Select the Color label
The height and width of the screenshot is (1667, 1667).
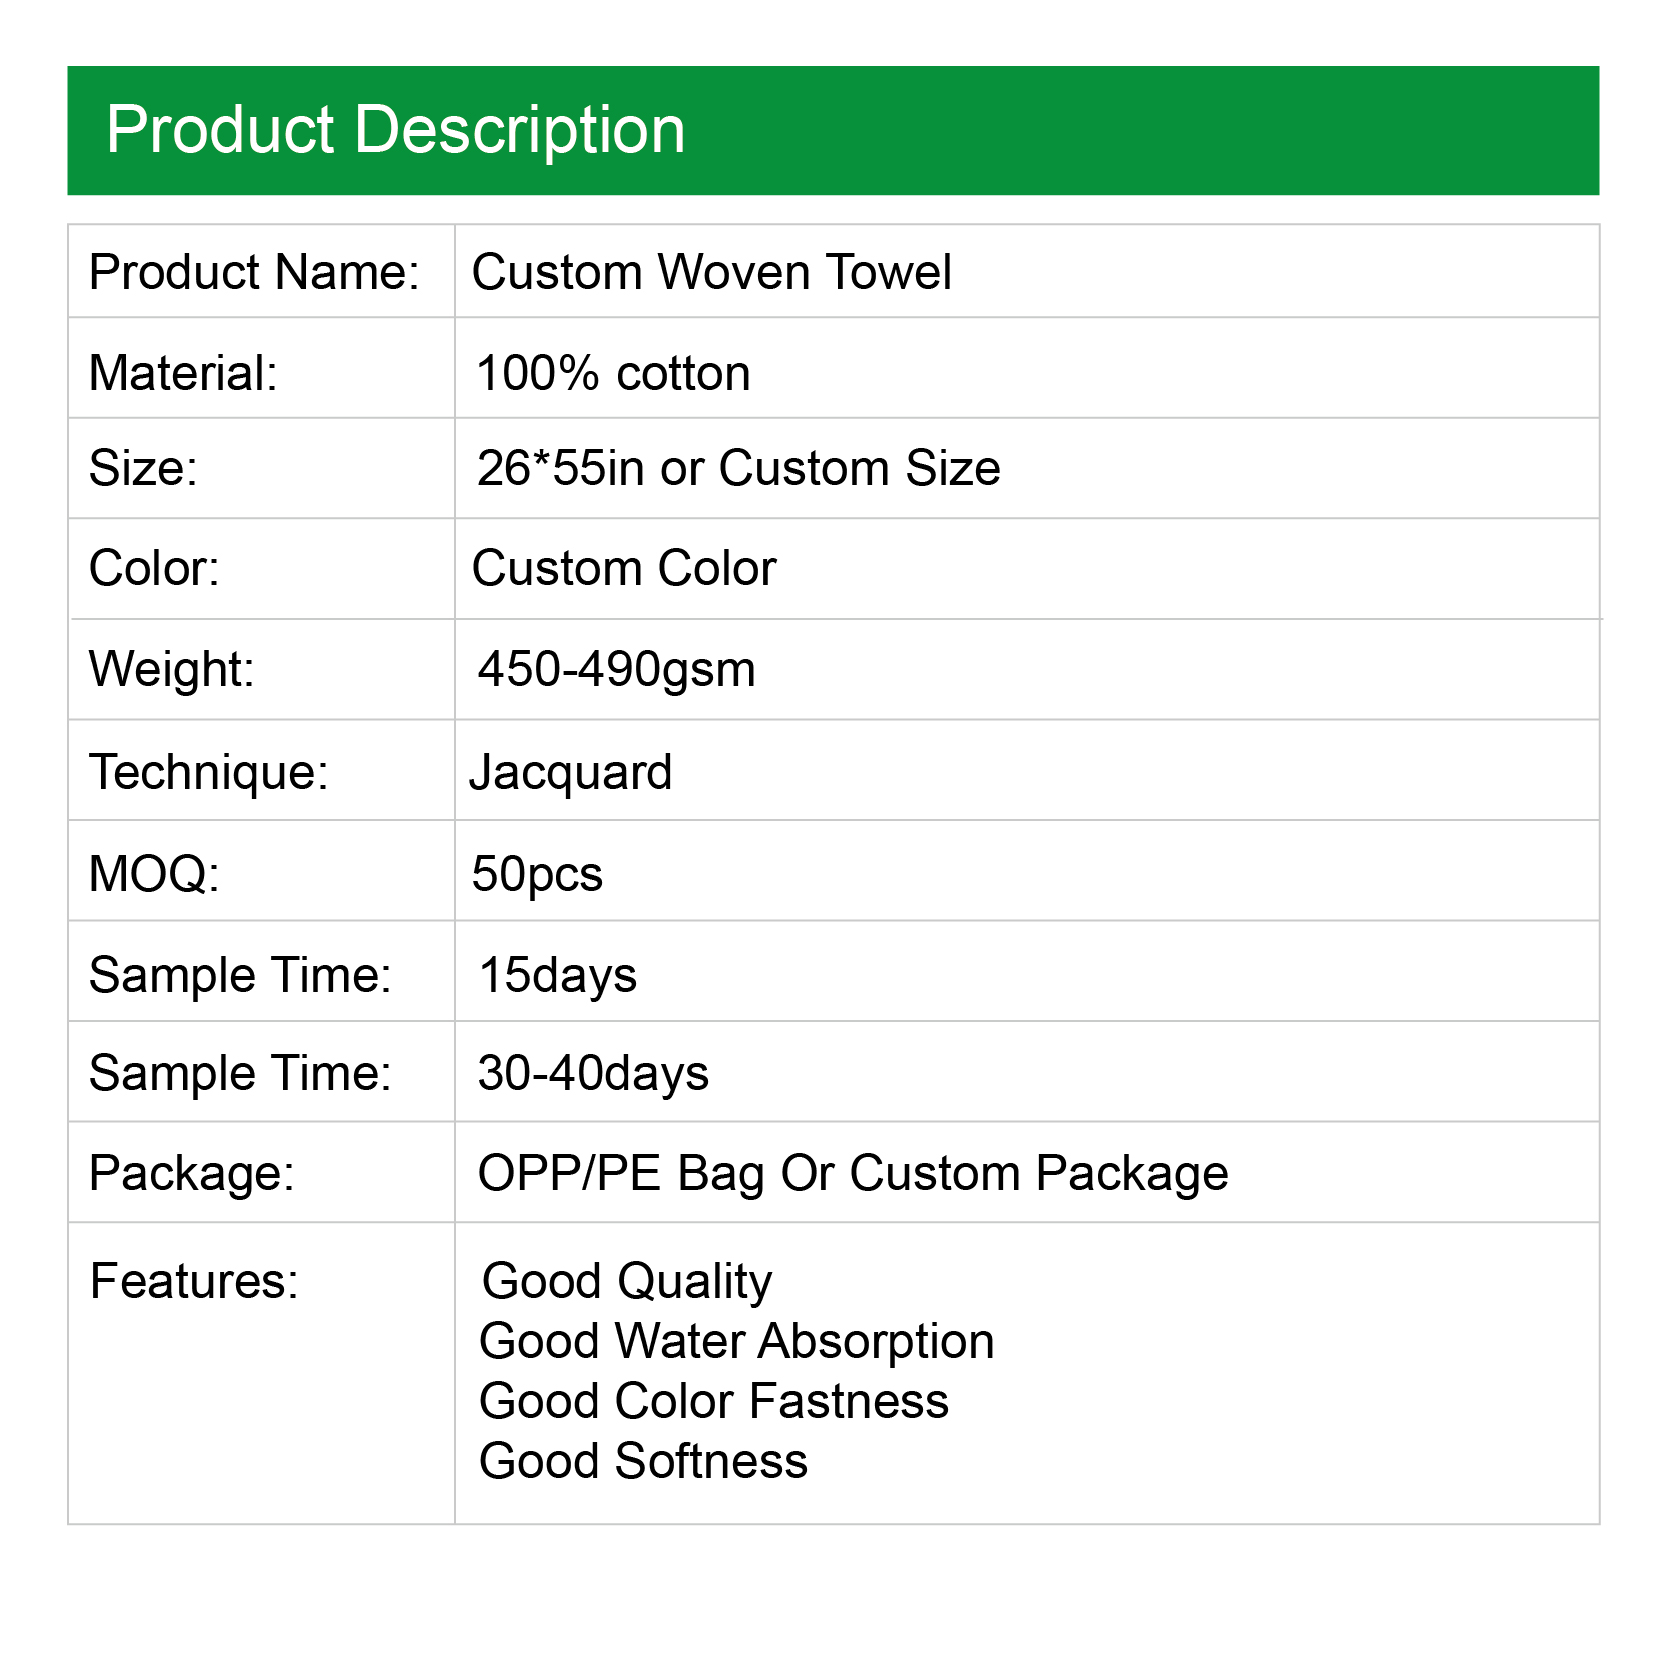pos(154,568)
